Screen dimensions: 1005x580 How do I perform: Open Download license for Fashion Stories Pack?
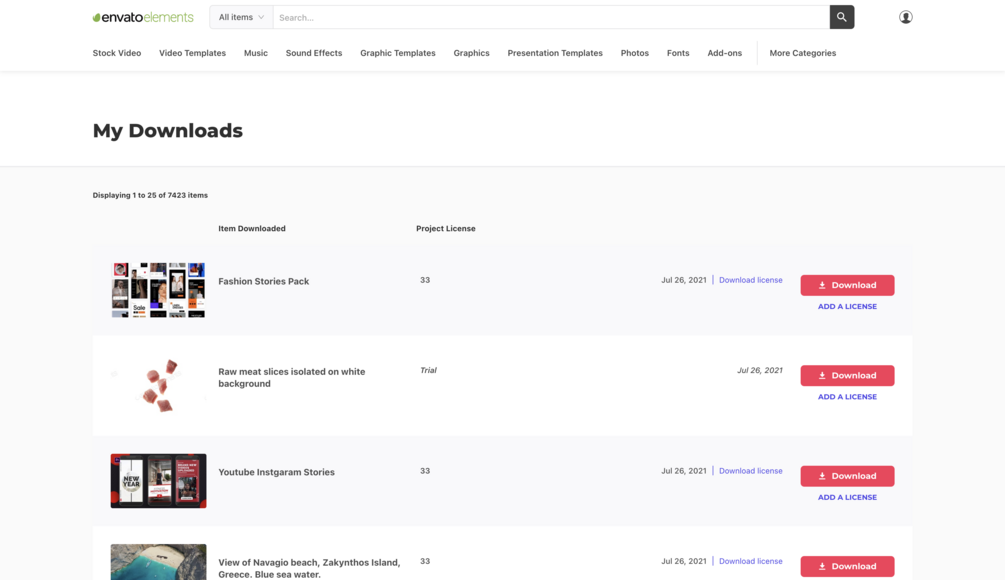[x=750, y=280]
